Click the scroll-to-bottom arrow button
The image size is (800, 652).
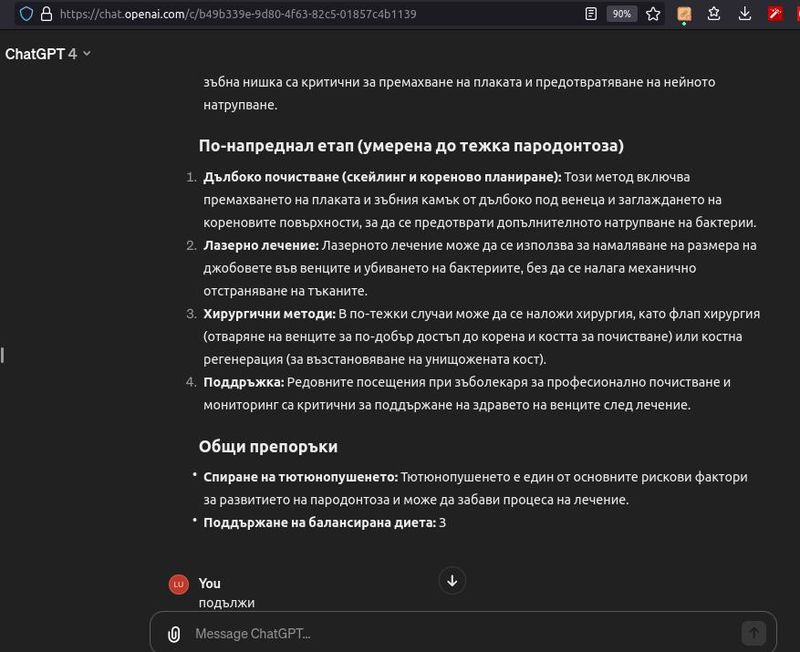coord(452,580)
